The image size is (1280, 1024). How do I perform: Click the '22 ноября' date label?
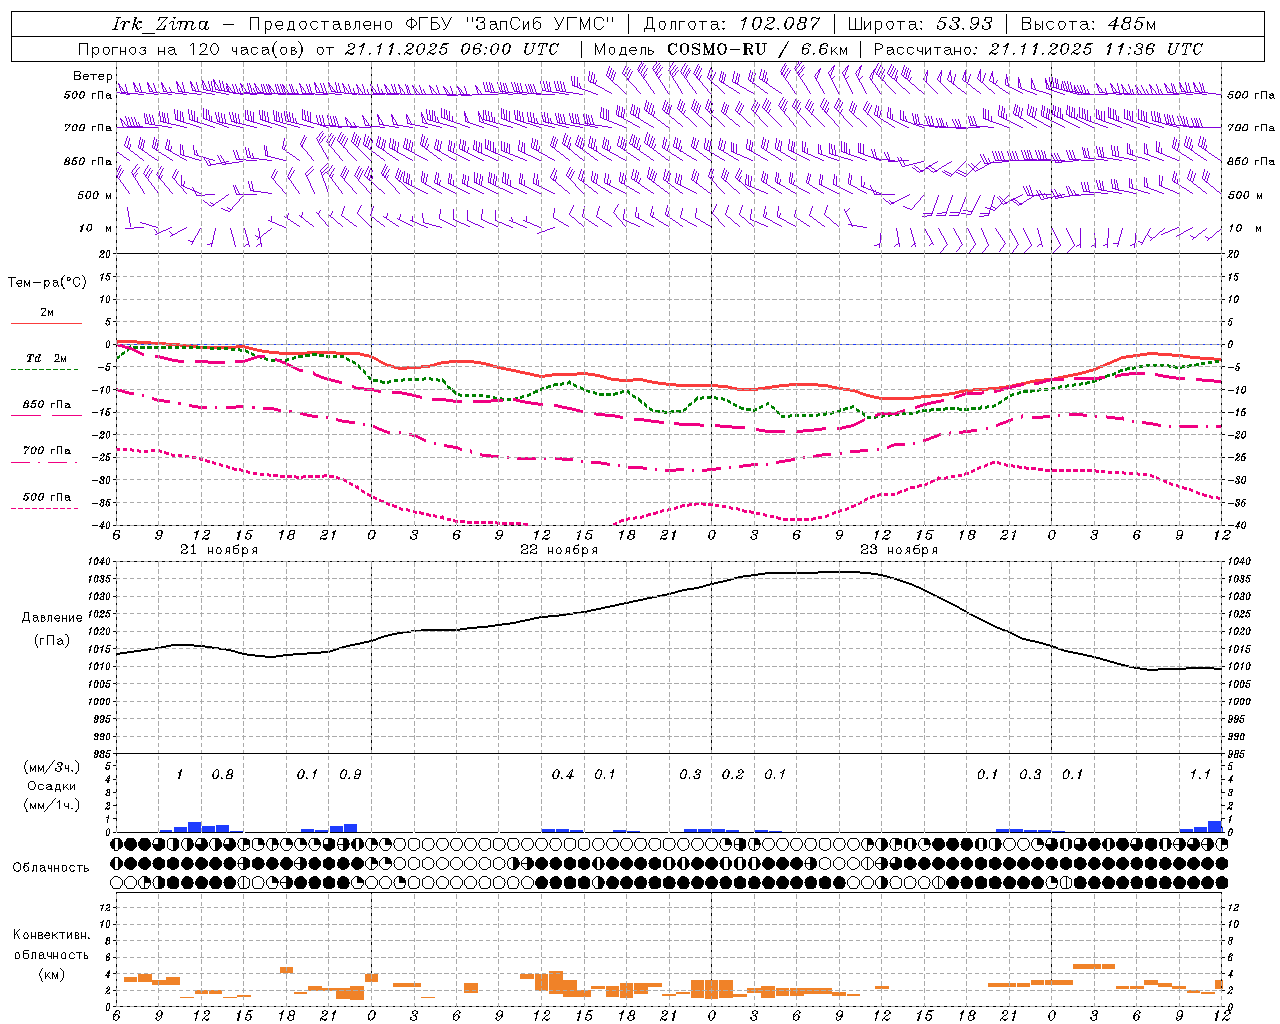point(559,550)
